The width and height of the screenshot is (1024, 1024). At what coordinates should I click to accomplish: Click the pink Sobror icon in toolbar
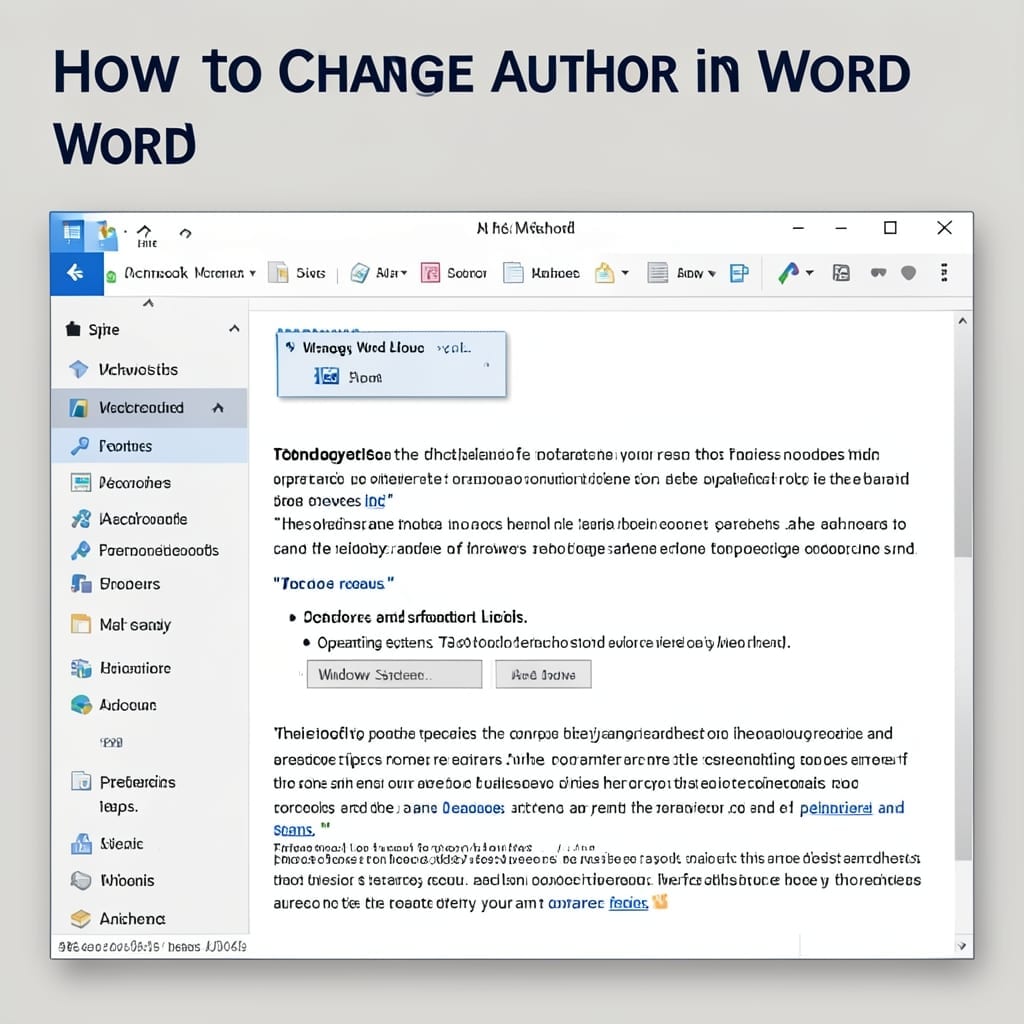(430, 273)
